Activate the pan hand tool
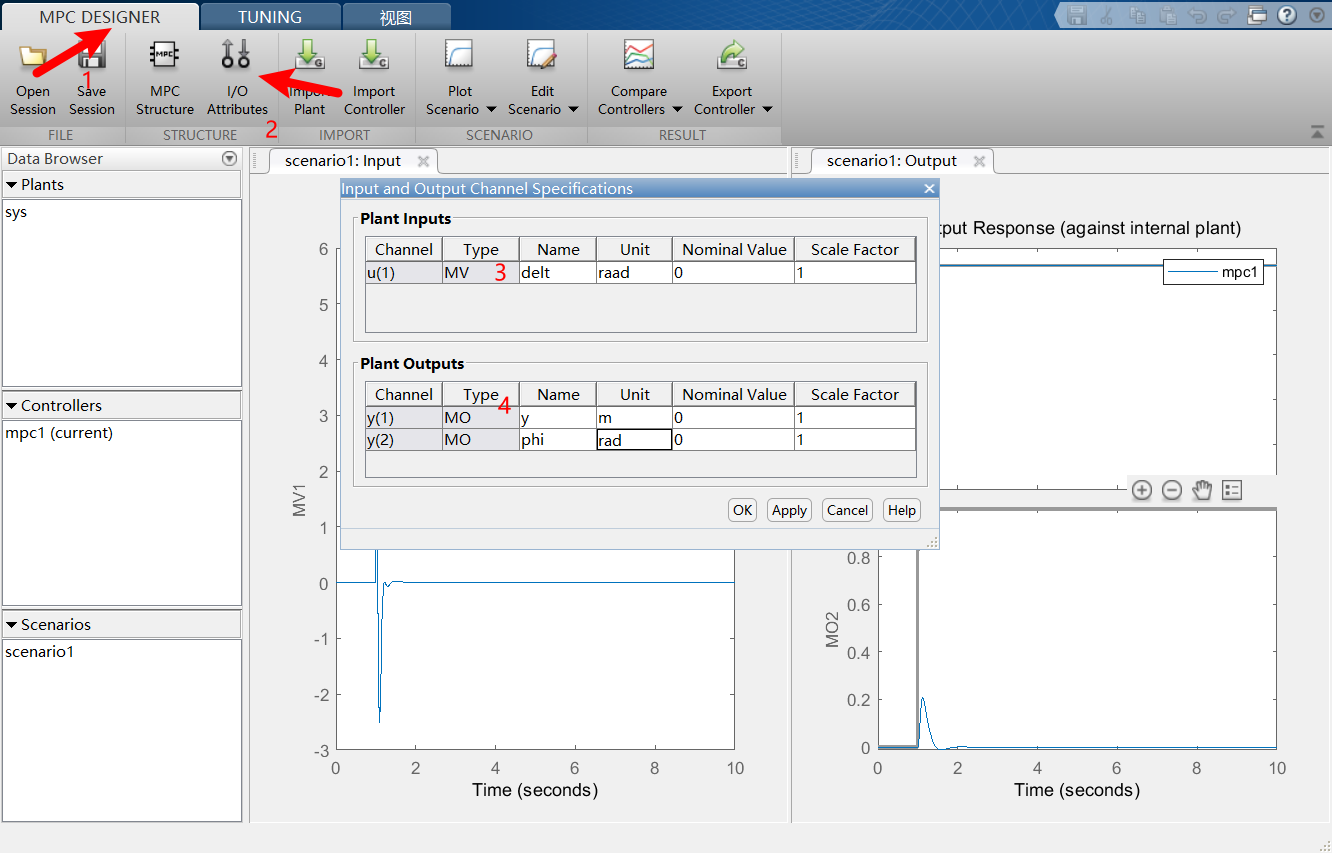 [1202, 490]
